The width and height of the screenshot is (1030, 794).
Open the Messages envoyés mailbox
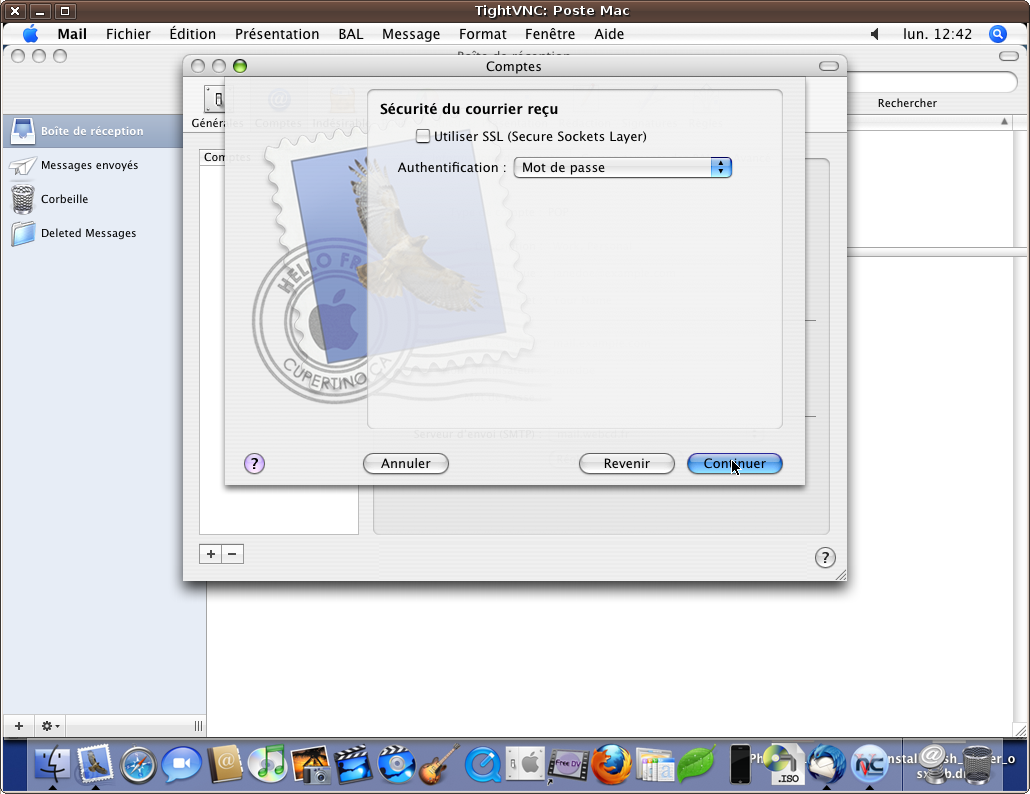[x=89, y=165]
